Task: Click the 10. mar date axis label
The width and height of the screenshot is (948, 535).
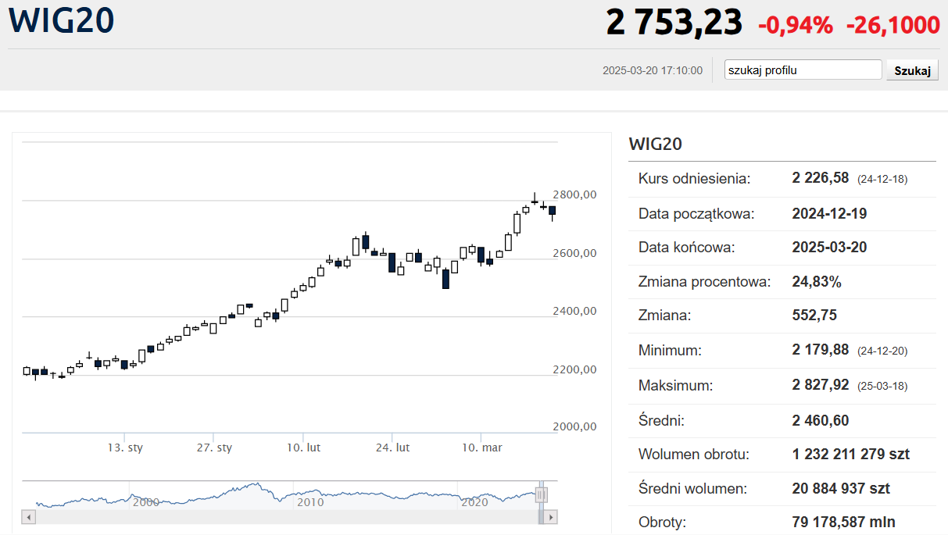Action: [x=482, y=448]
